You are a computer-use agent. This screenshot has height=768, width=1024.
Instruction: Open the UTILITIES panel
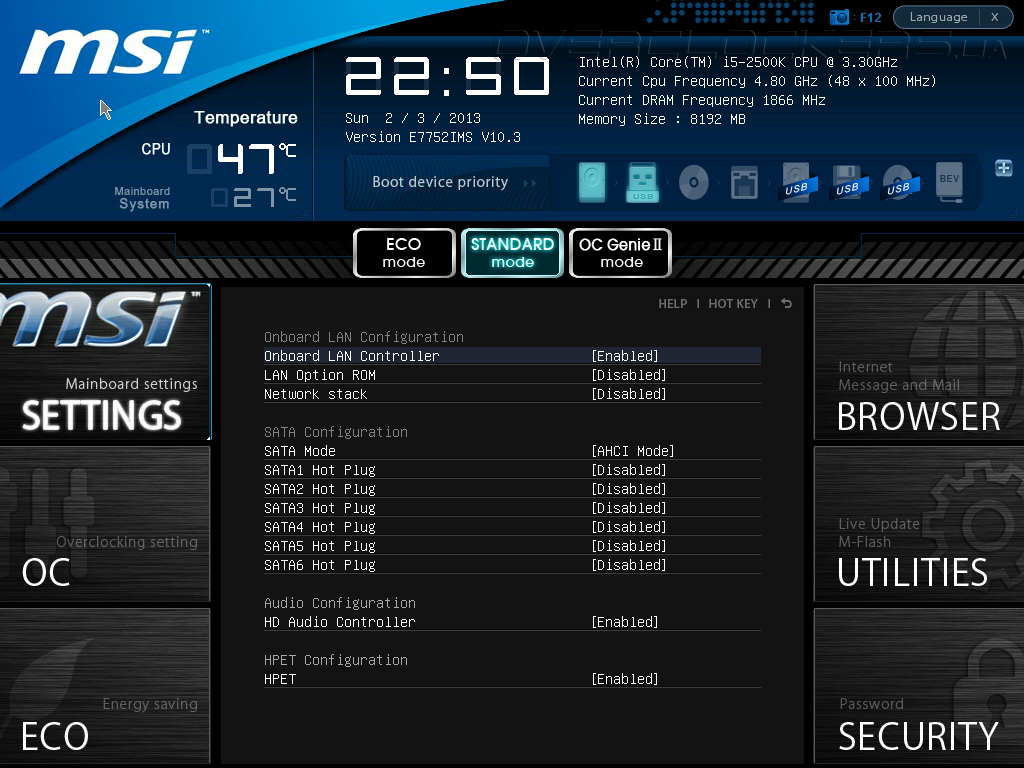tap(919, 524)
